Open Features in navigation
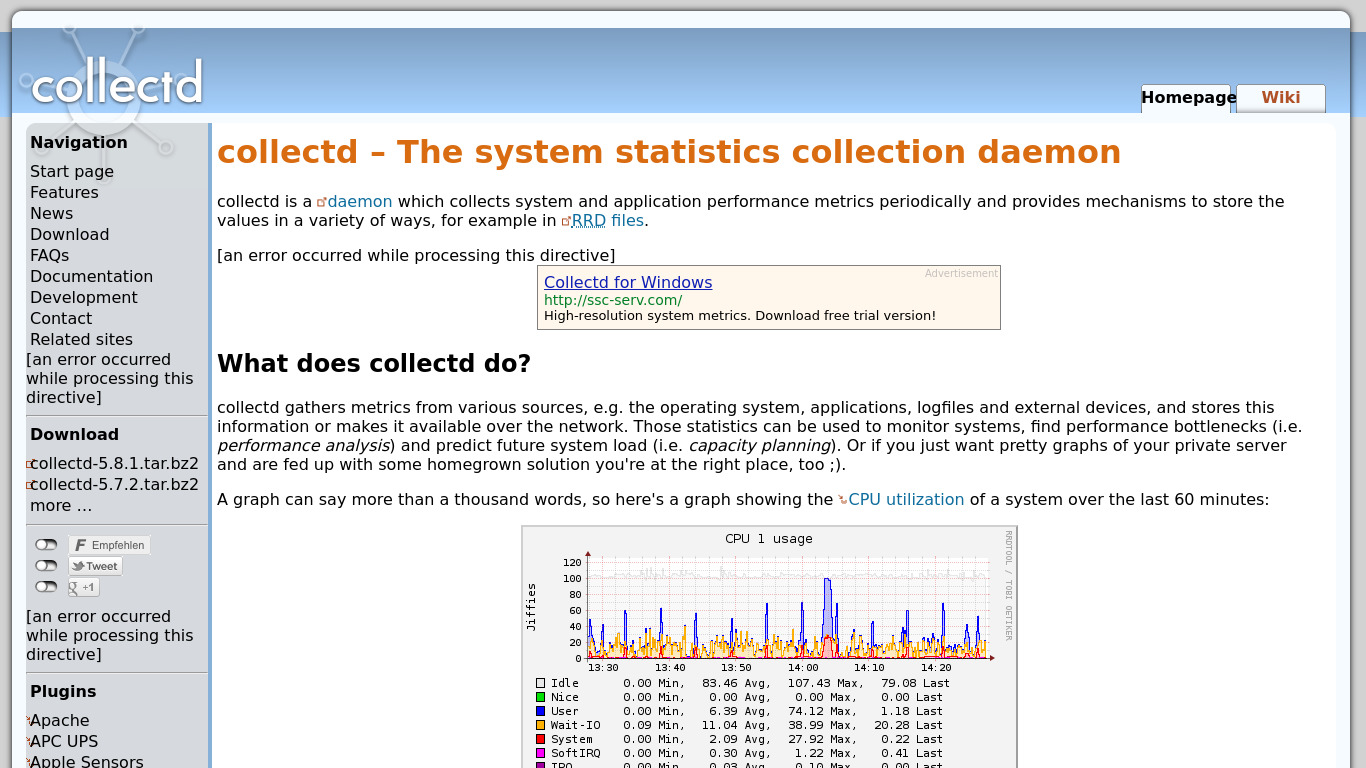The image size is (1366, 768). coord(64,192)
